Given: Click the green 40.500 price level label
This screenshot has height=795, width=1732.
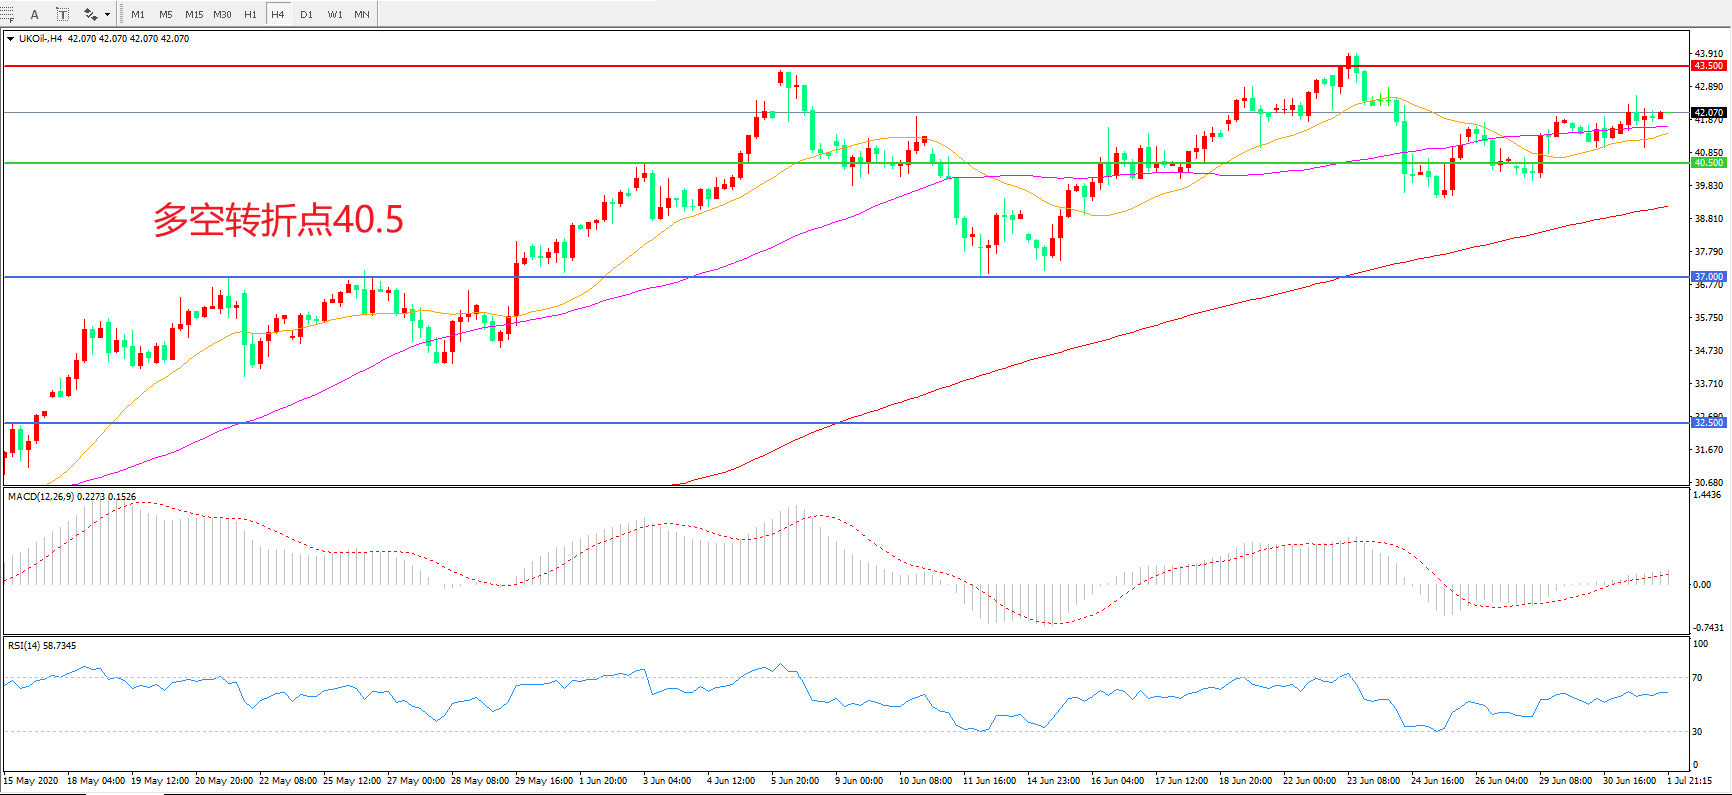Looking at the screenshot, I should point(1708,163).
